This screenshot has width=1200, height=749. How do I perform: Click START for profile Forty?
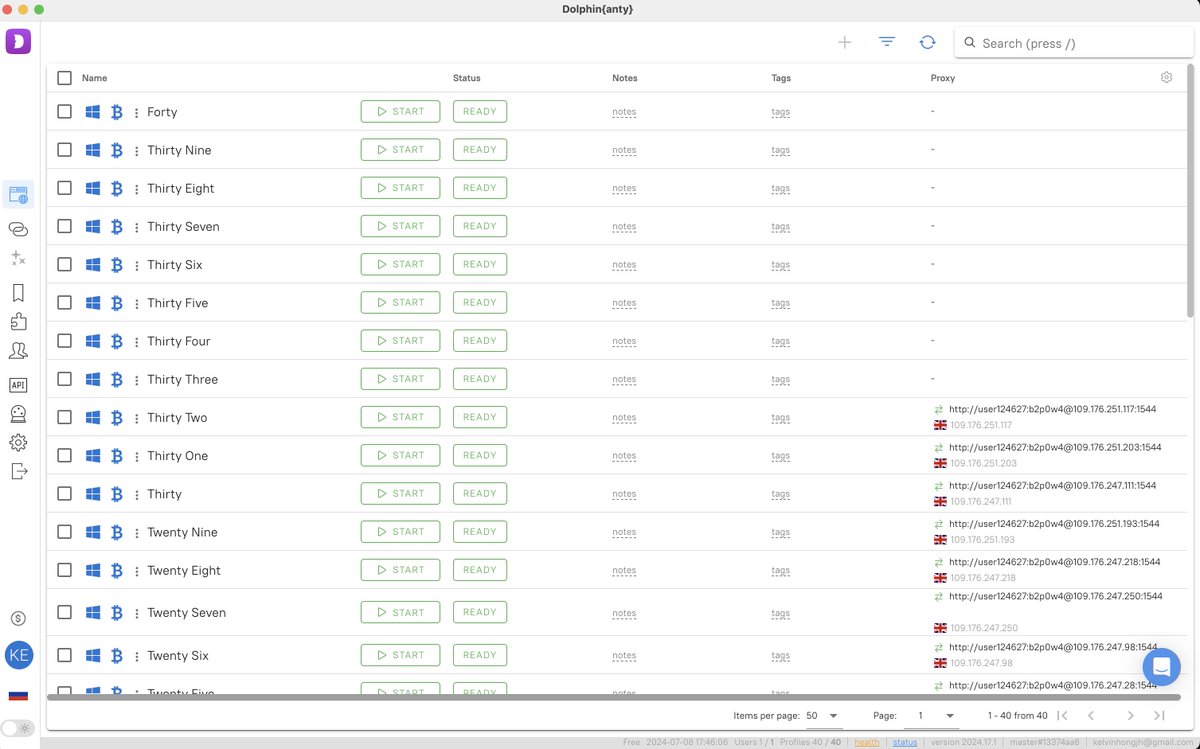pos(400,111)
